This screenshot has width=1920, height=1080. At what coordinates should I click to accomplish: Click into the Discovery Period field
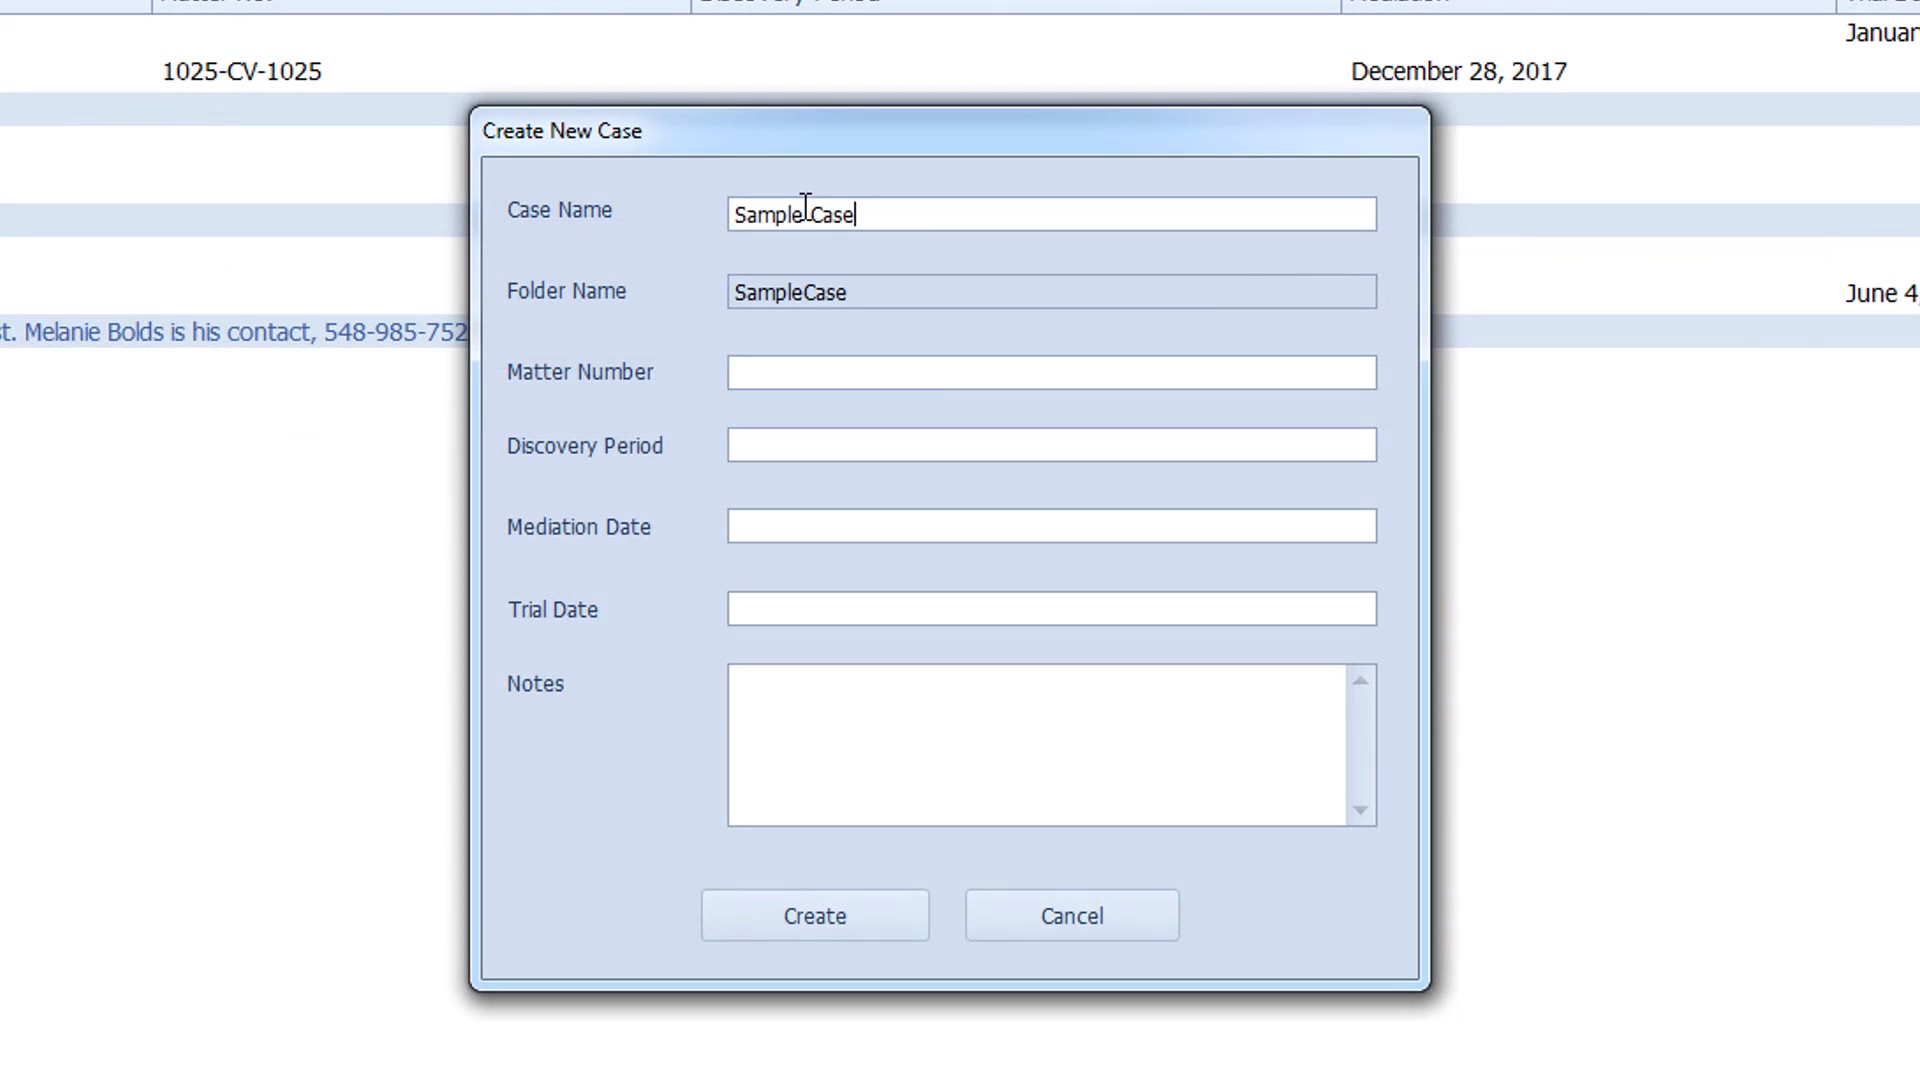(x=1050, y=445)
